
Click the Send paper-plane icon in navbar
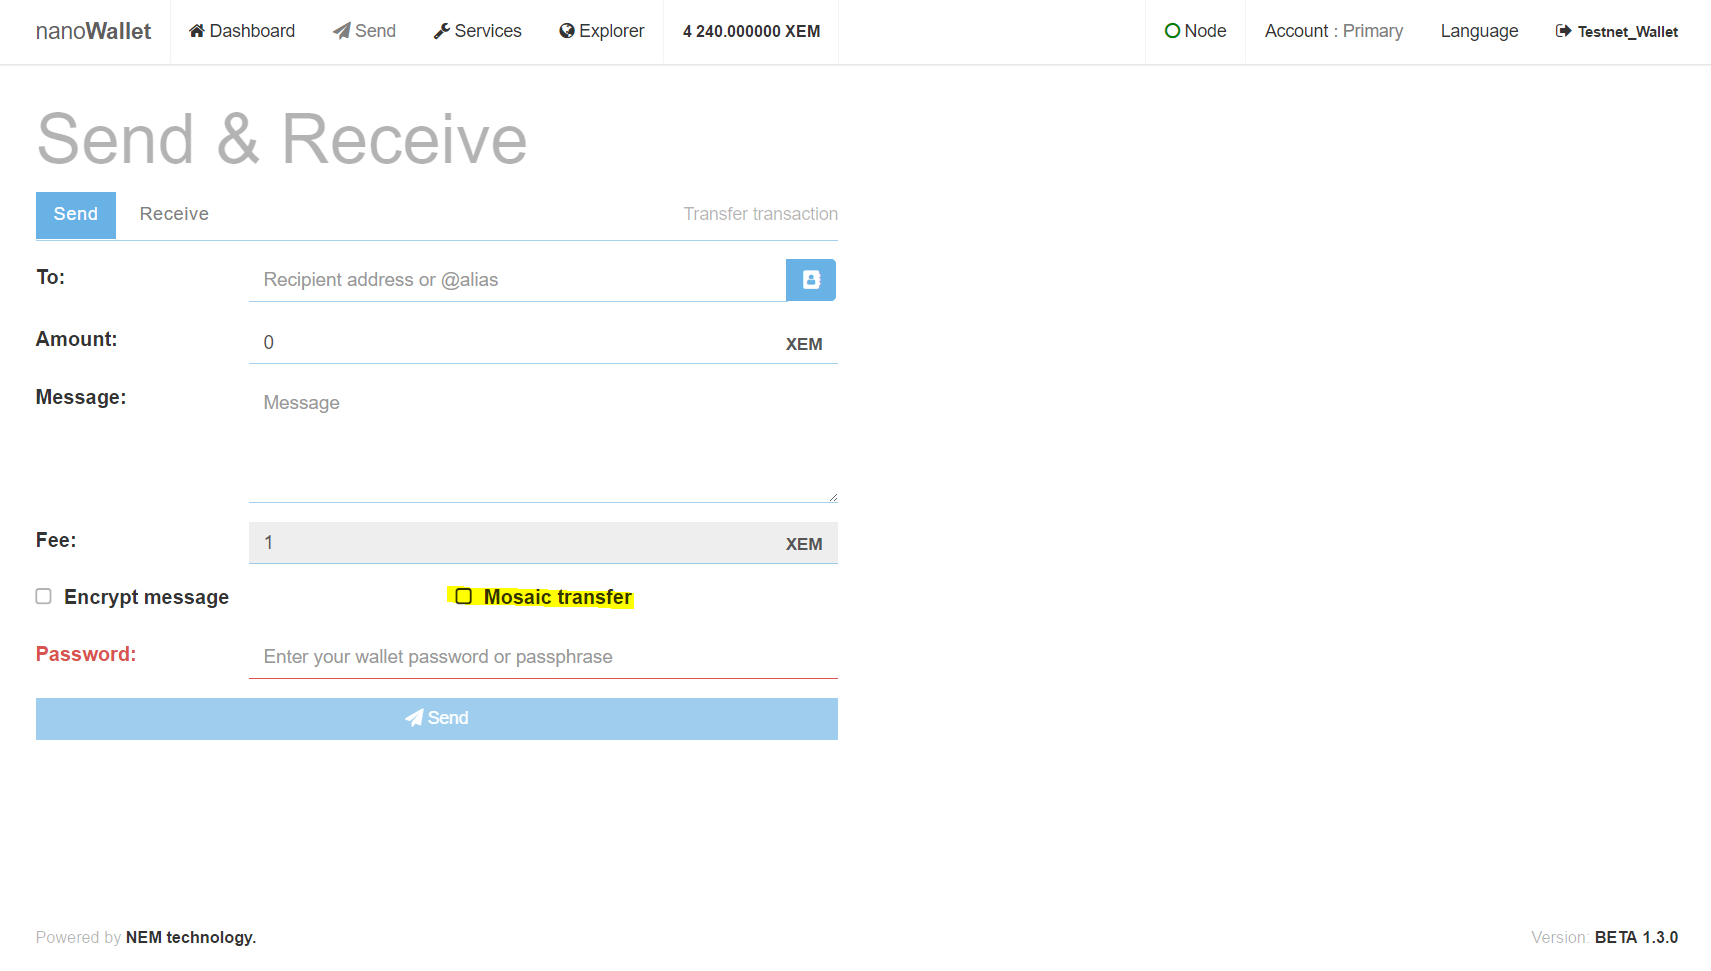coord(342,31)
